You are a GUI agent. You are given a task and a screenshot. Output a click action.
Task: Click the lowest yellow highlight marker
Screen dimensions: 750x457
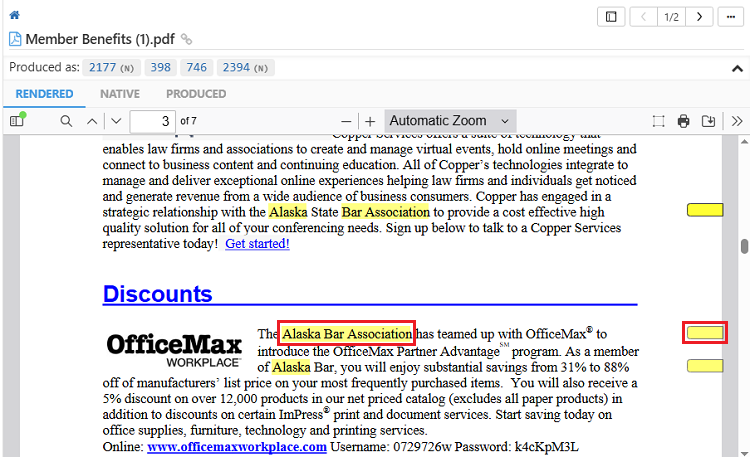pyautogui.click(x=705, y=366)
